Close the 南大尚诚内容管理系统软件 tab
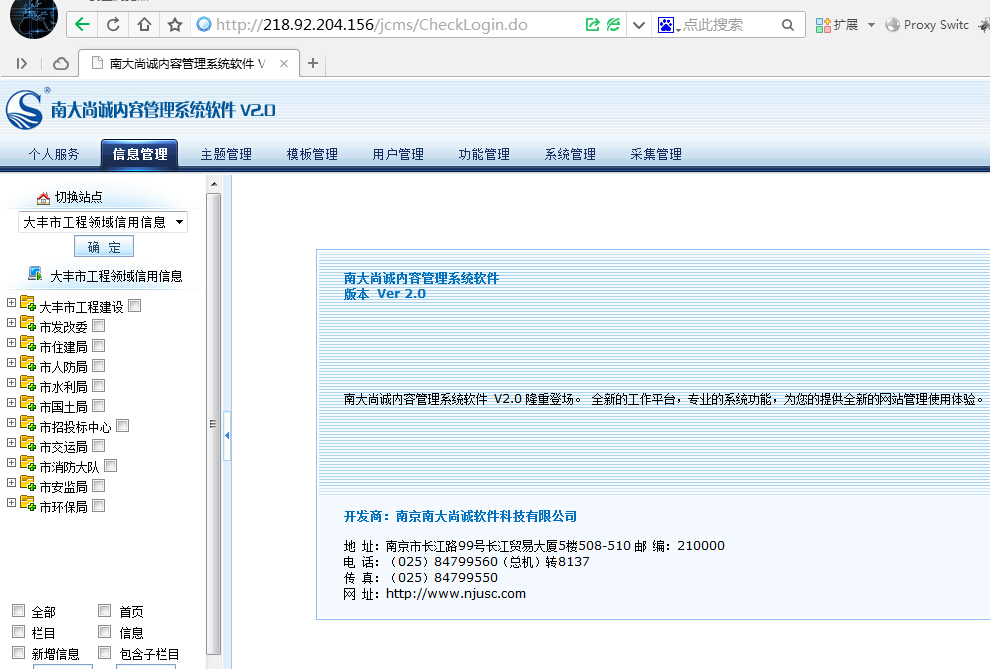990x669 pixels. pyautogui.click(x=284, y=64)
